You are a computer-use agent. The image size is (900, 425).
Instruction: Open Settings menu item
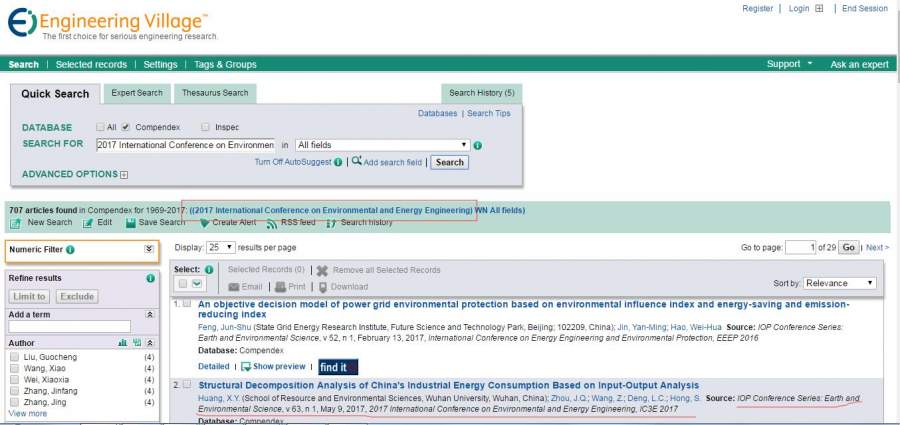(x=160, y=64)
